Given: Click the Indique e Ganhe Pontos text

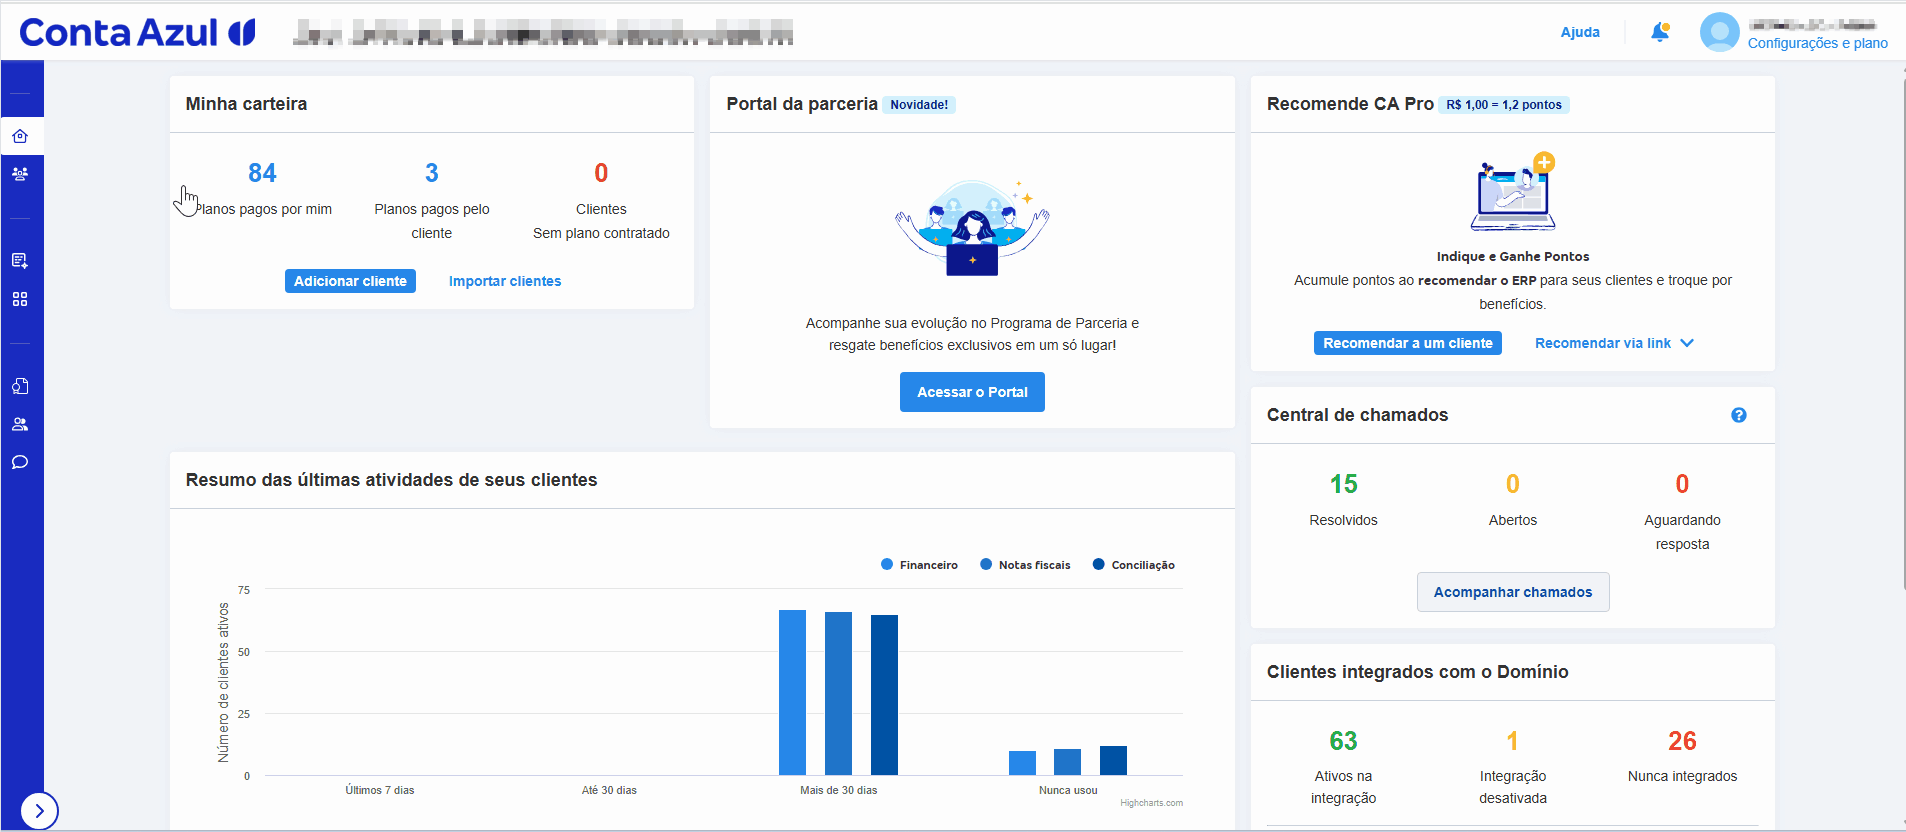Looking at the screenshot, I should pyautogui.click(x=1513, y=257).
